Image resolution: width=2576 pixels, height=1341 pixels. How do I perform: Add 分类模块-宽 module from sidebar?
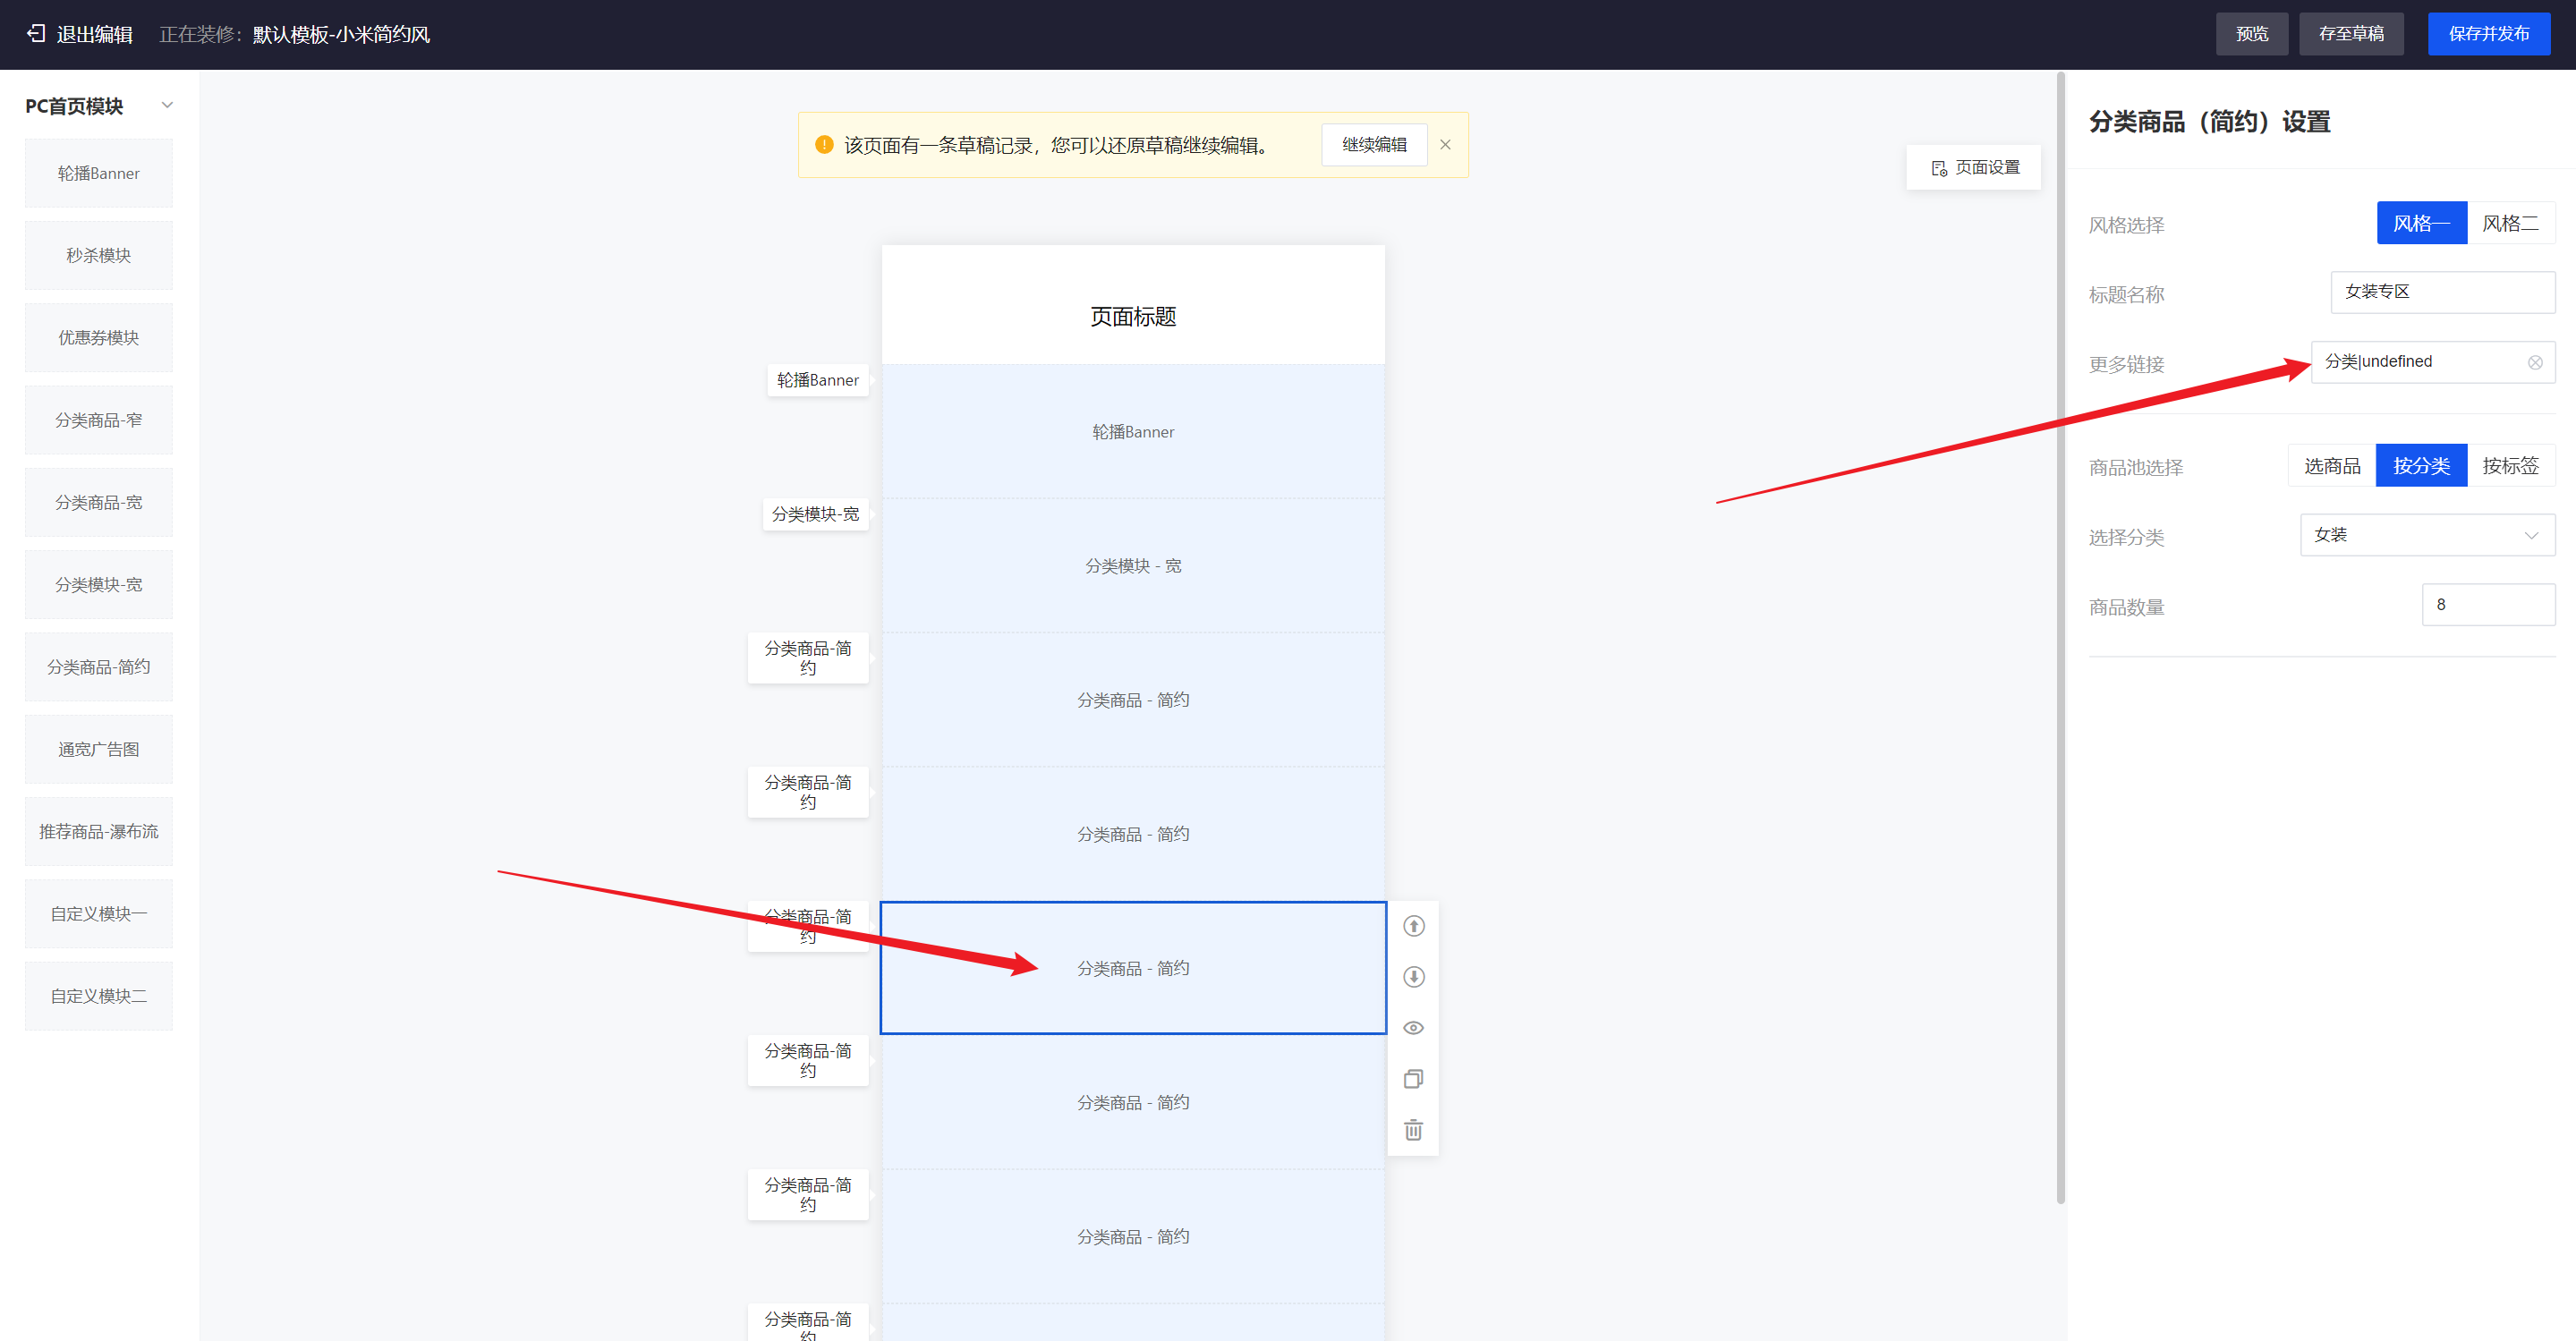[99, 585]
